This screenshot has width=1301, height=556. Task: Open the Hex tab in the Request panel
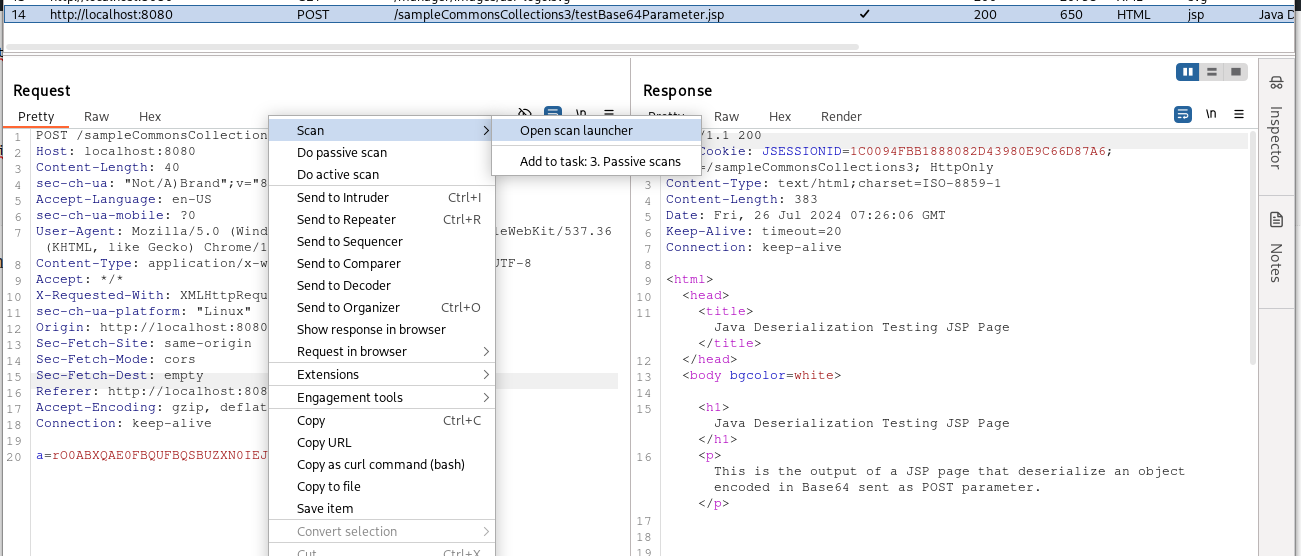pyautogui.click(x=150, y=116)
